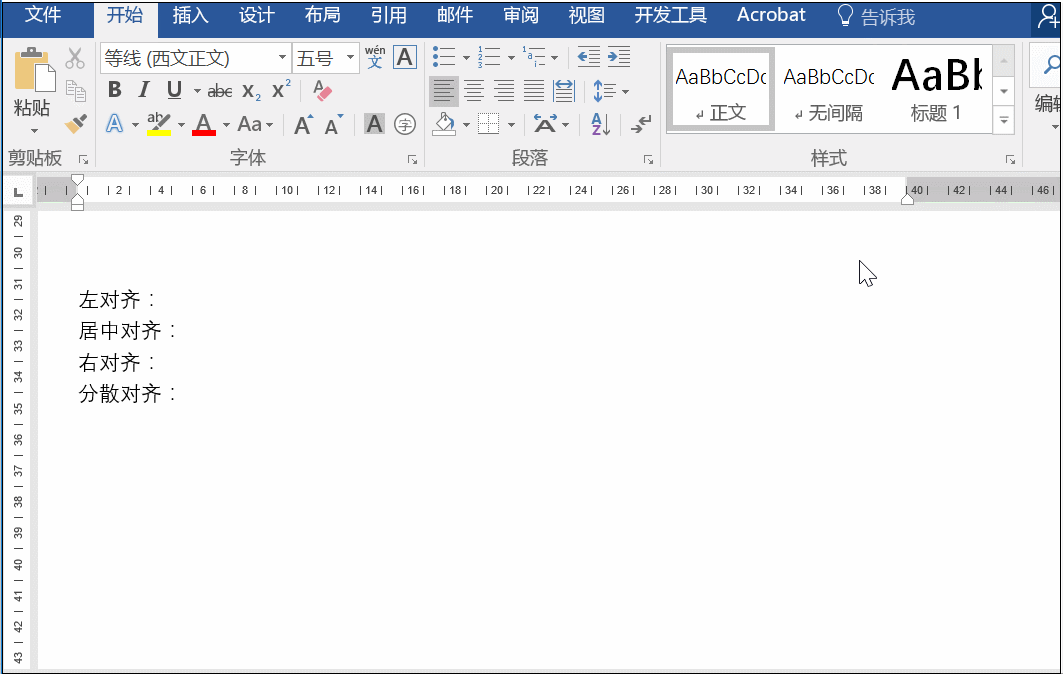Select the 无间隔 style
The image size is (1063, 674).
coord(828,90)
